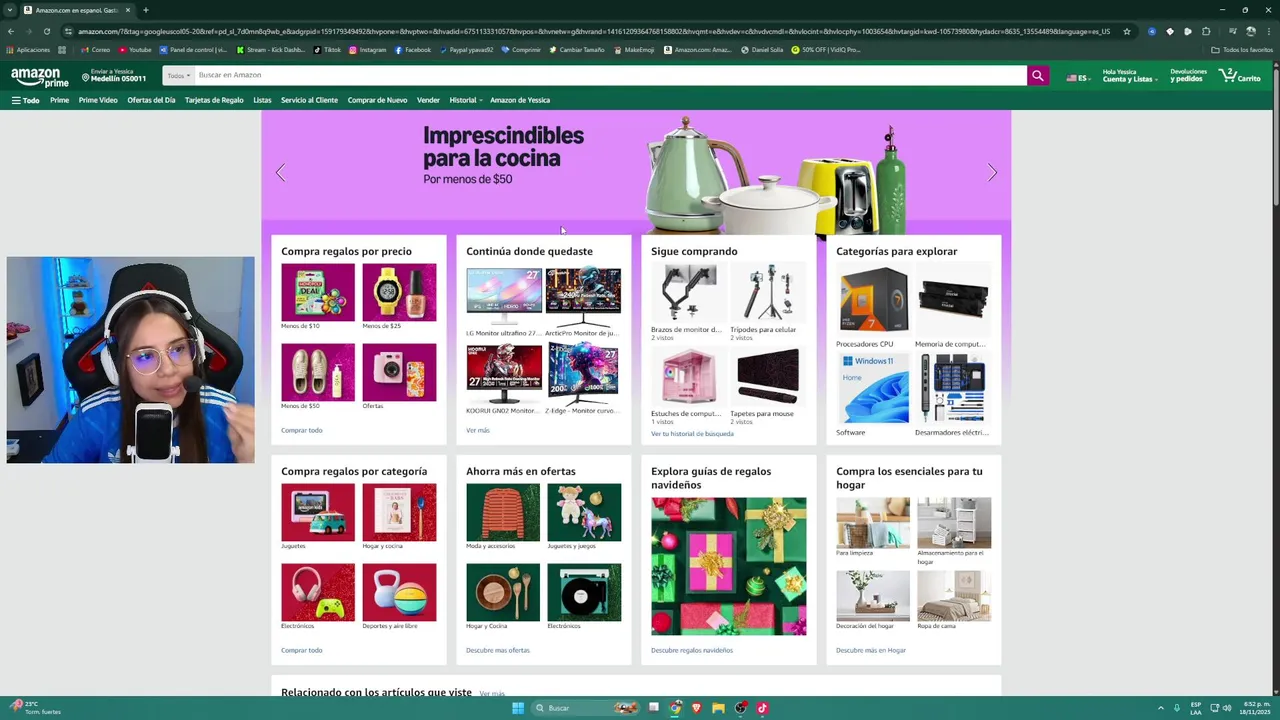The width and height of the screenshot is (1280, 720).
Task: Open TikTok app from the taskbar
Action: click(x=762, y=708)
